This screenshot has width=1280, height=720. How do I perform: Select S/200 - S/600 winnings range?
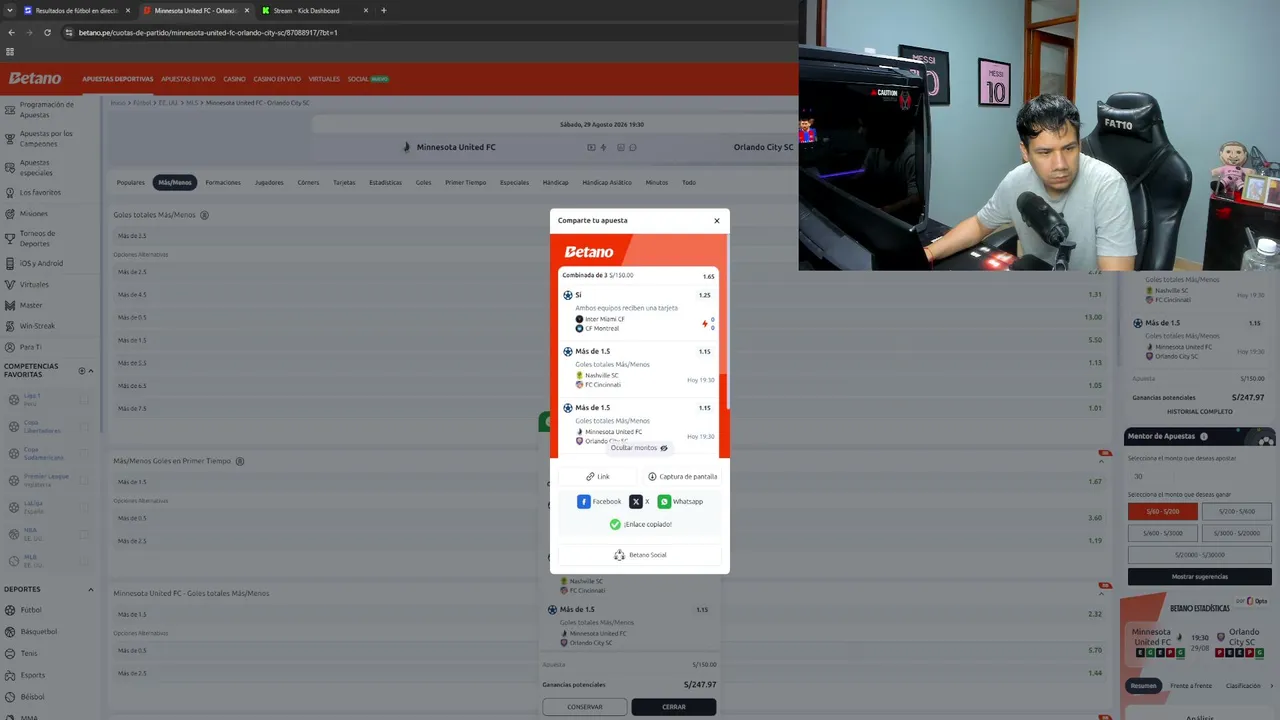[1237, 511]
